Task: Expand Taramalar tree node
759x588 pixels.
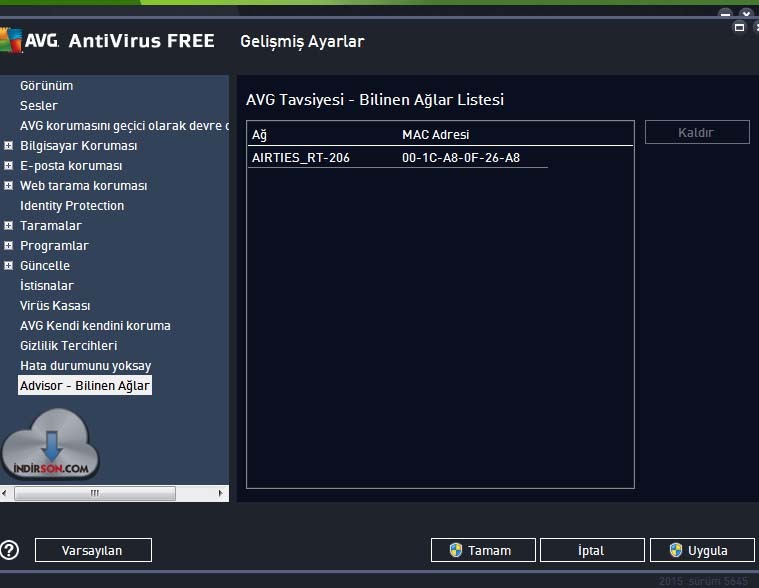Action: [x=8, y=226]
